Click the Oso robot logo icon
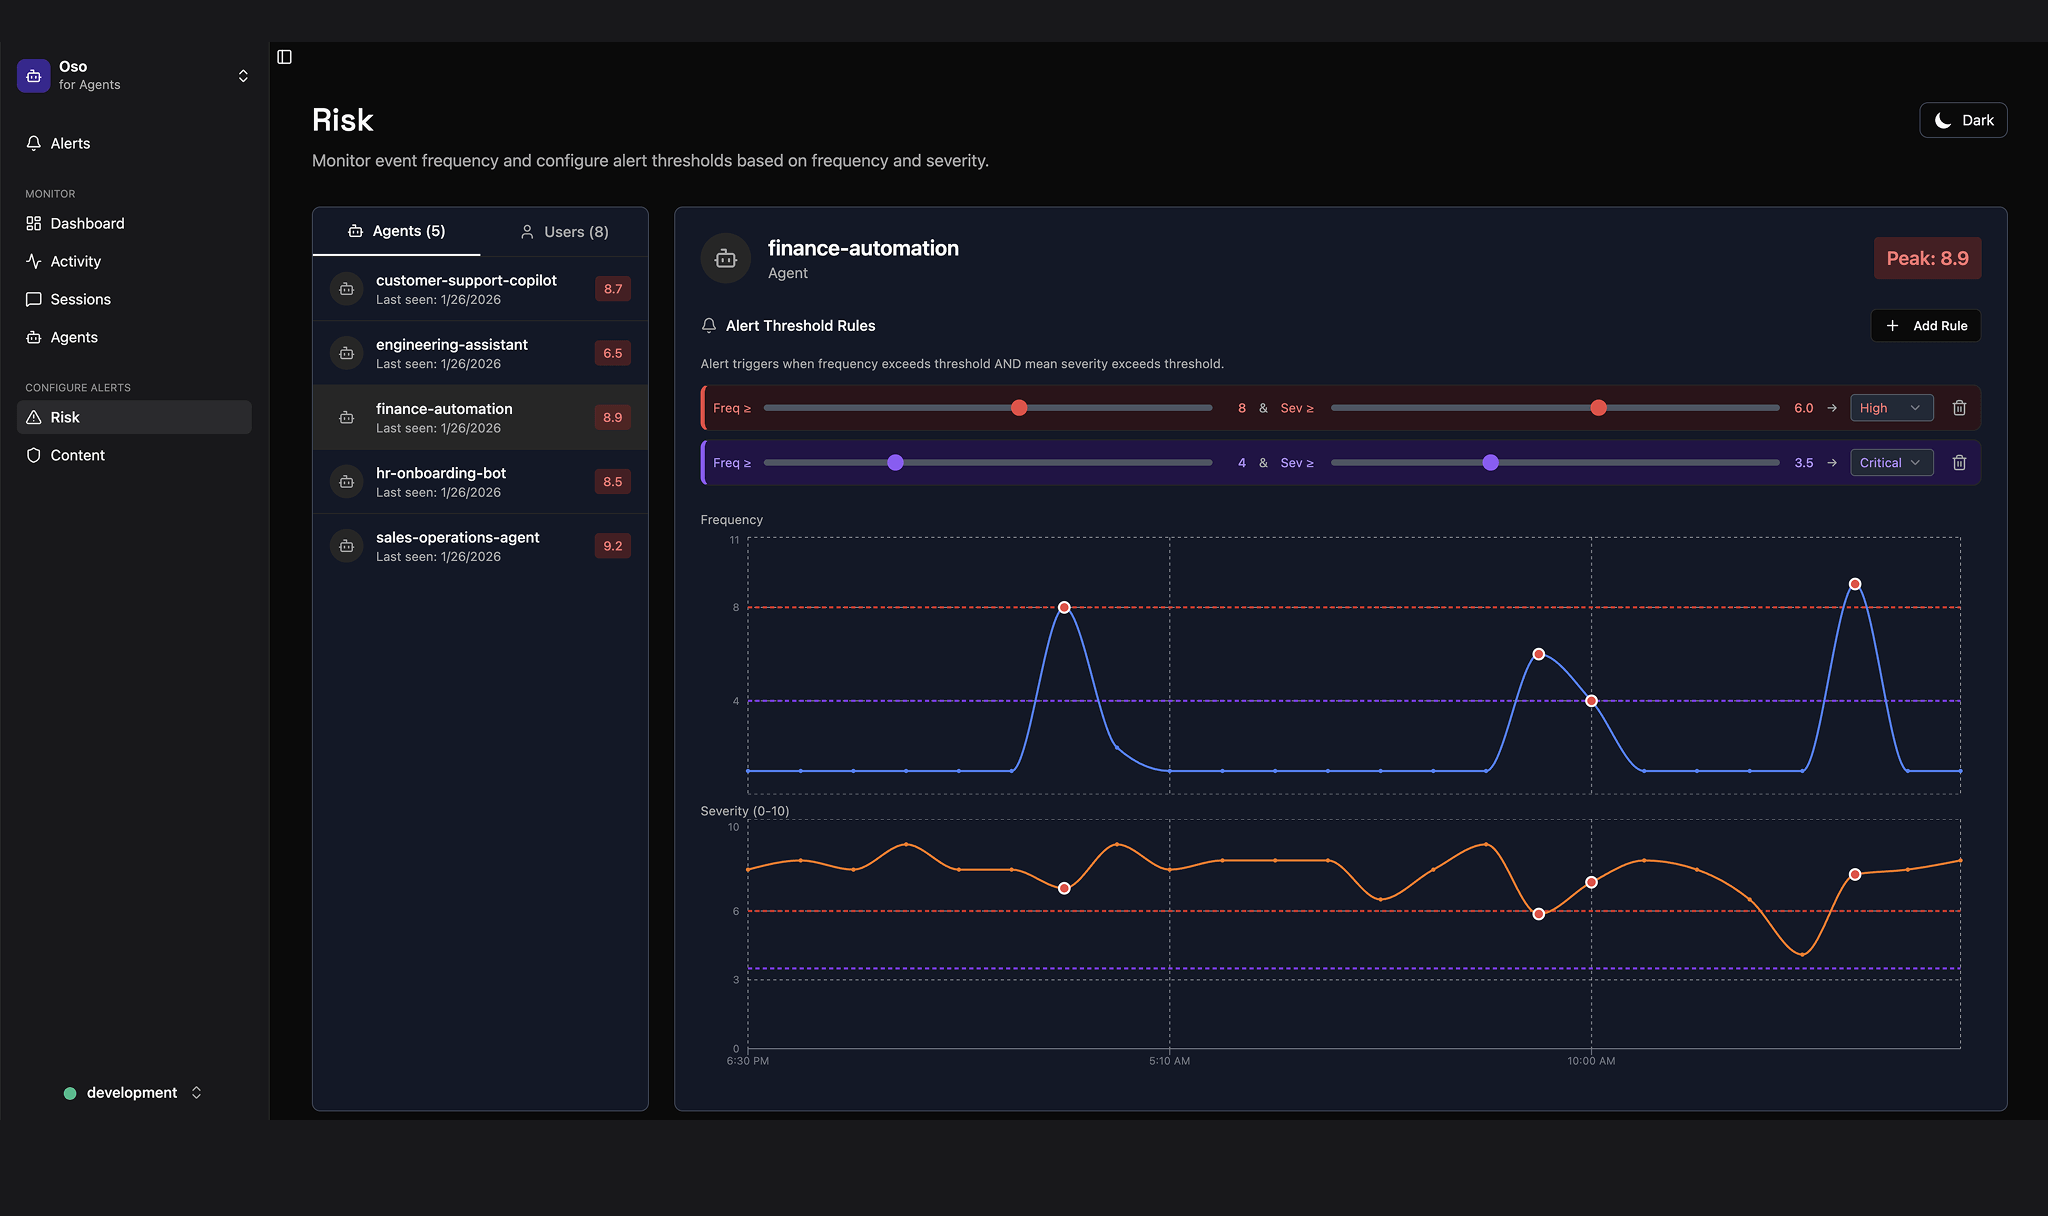The height and width of the screenshot is (1216, 2048). (x=33, y=75)
